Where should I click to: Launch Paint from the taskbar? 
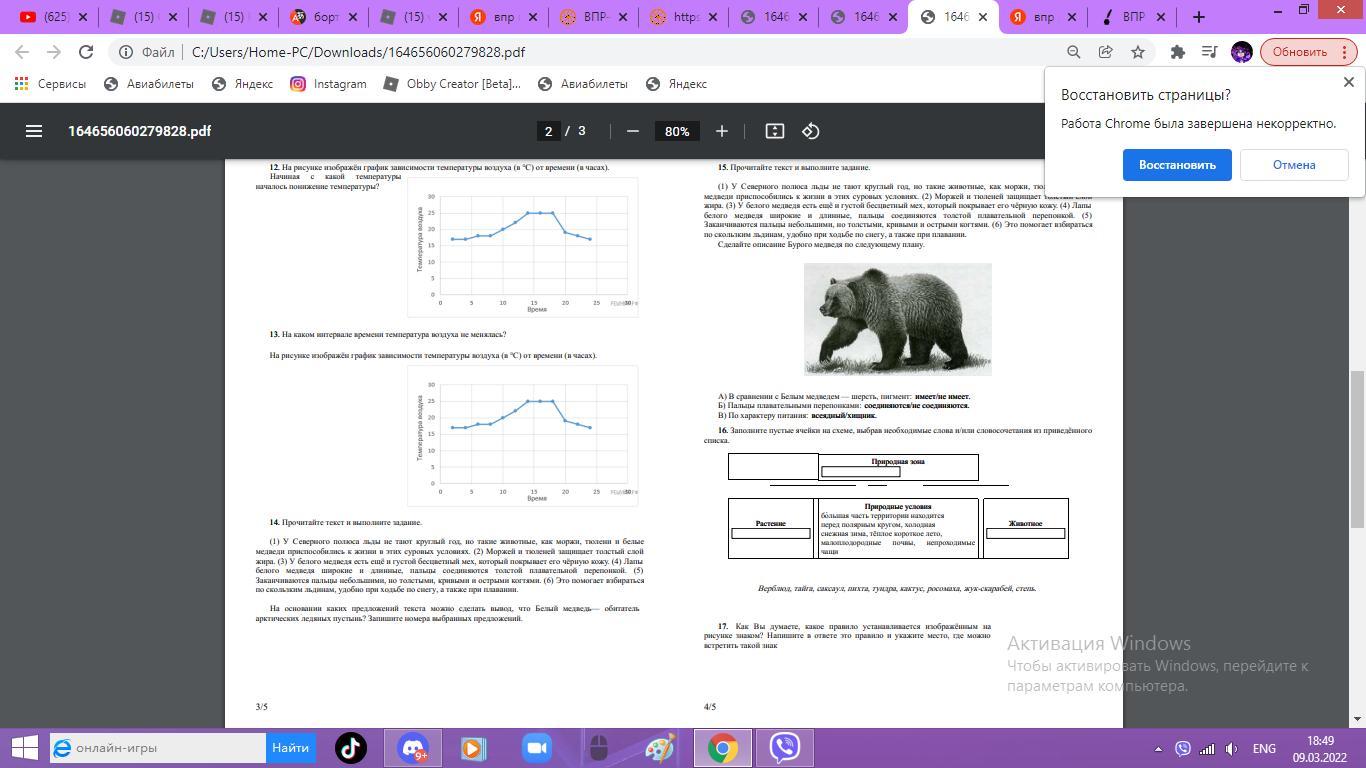pyautogui.click(x=660, y=748)
